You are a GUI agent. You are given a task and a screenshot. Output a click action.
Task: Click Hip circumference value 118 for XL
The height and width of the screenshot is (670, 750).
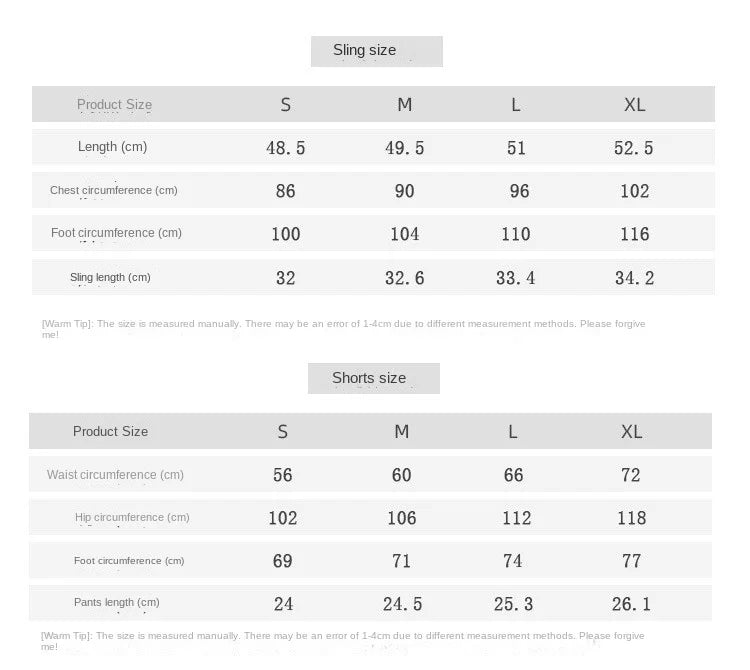(631, 518)
